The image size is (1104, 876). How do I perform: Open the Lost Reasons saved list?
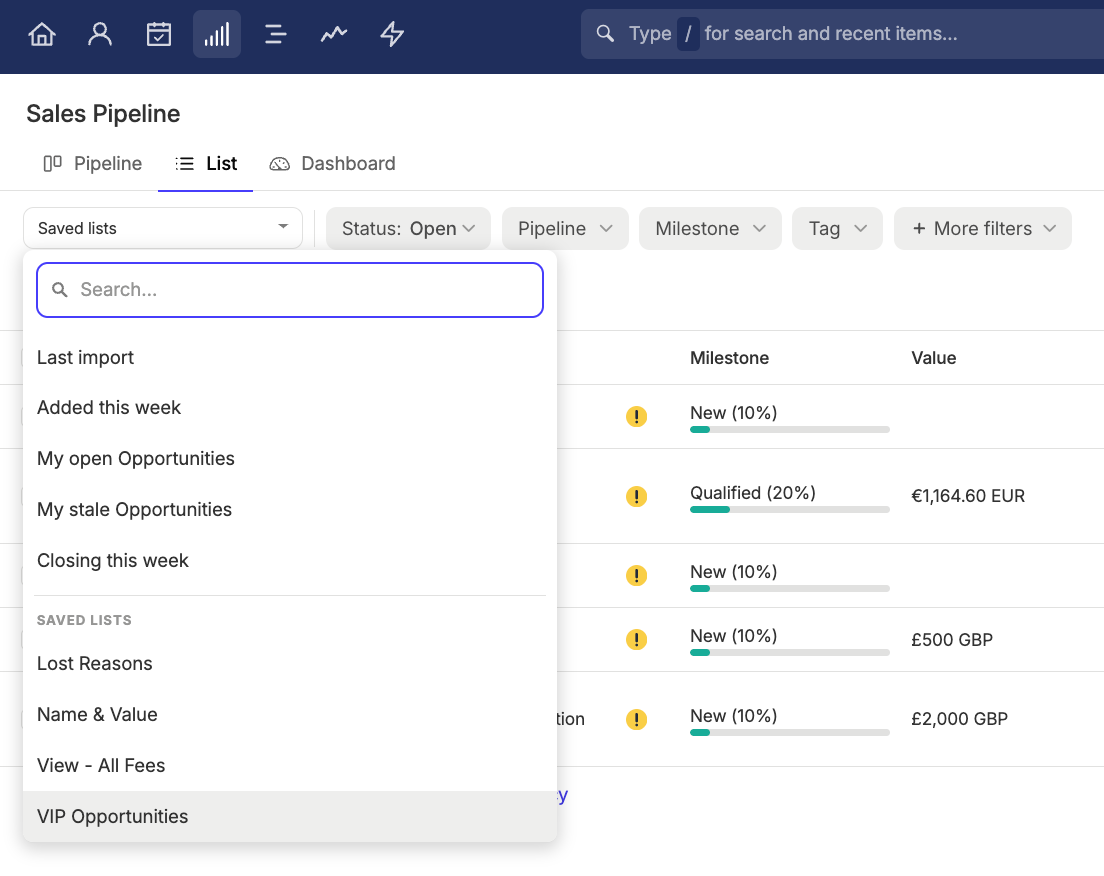[x=290, y=663]
